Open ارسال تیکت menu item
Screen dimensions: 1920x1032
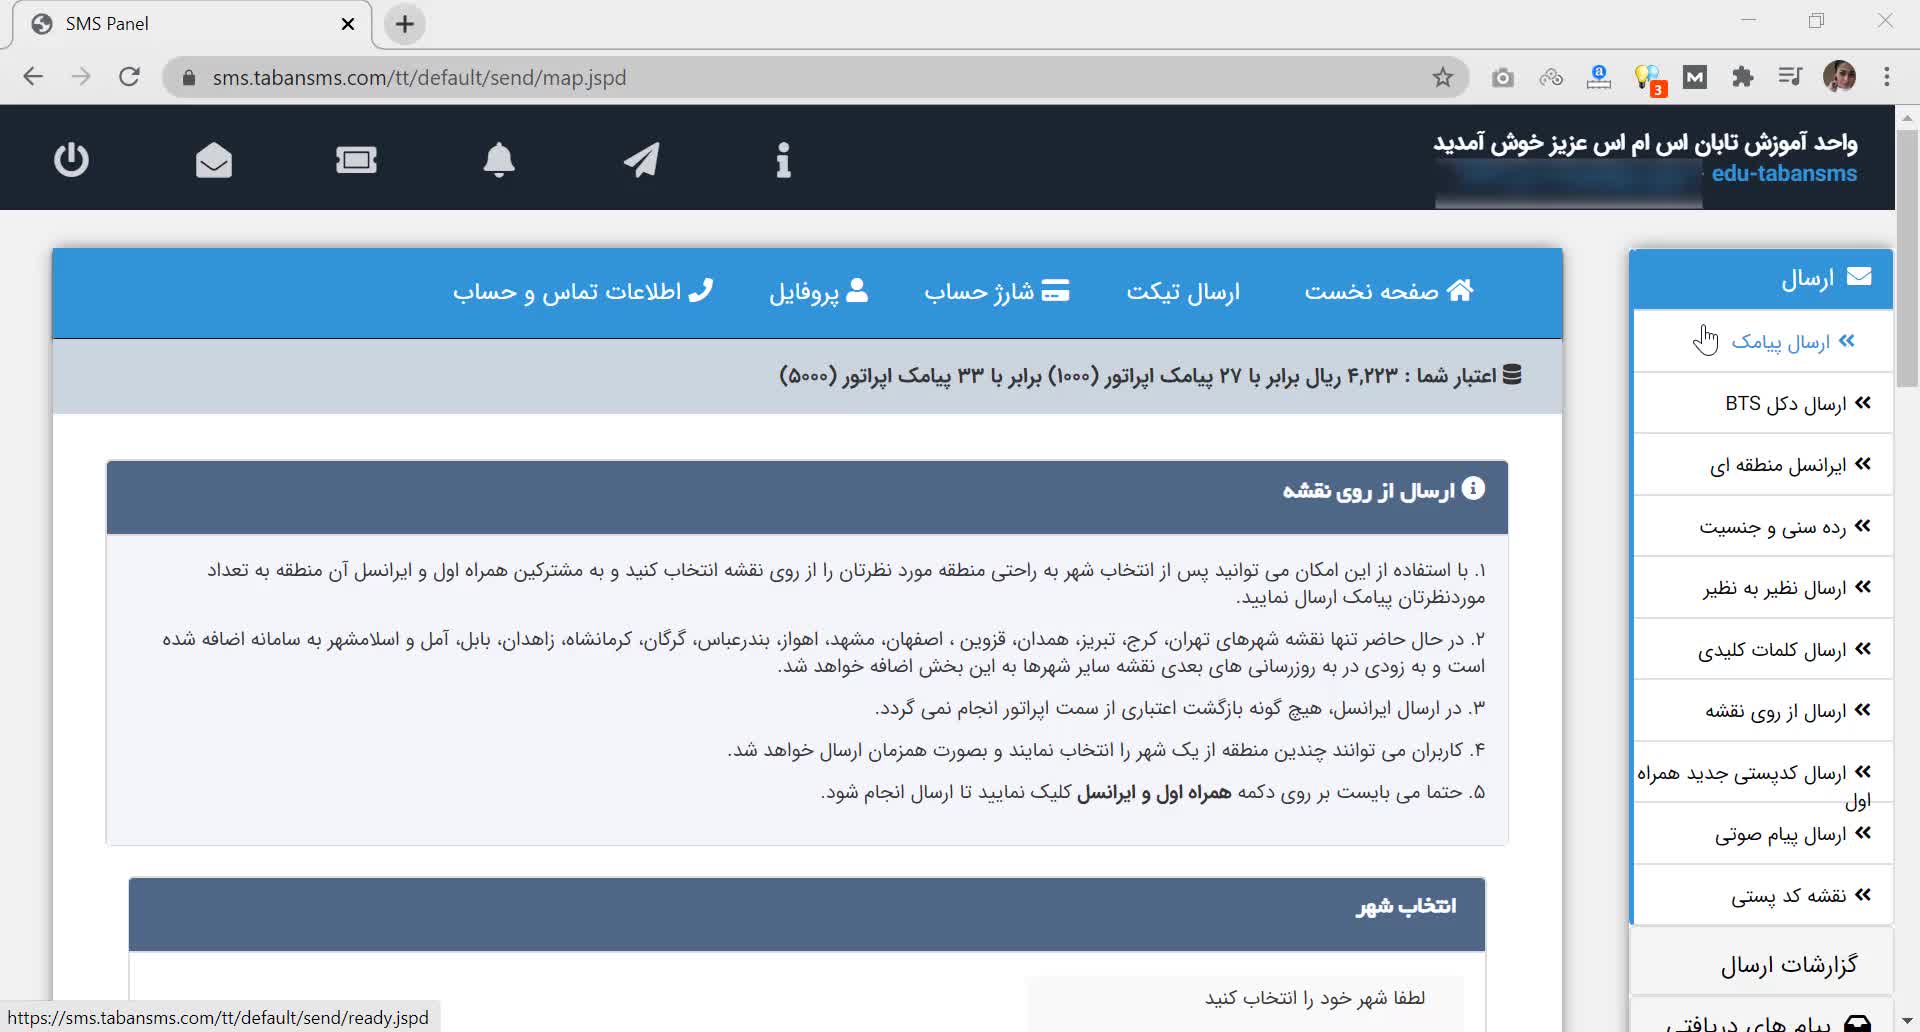pos(1182,292)
